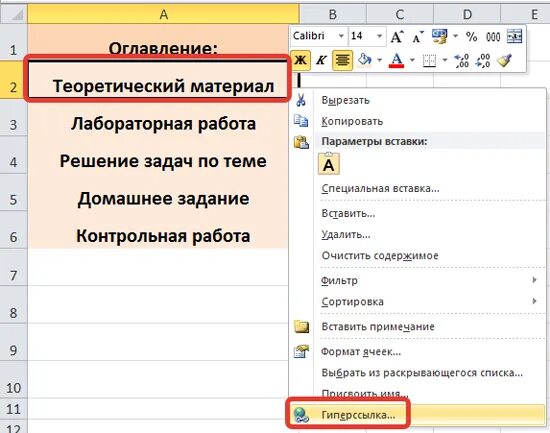The width and height of the screenshot is (550, 433).
Task: Click the scissors icon beside Вырезать
Action: (301, 100)
